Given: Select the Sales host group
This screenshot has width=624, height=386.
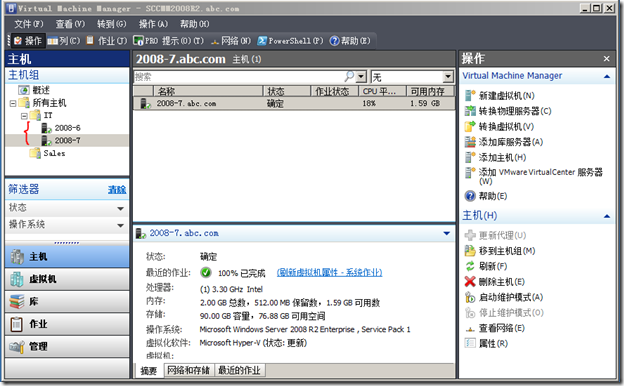Looking at the screenshot, I should coord(48,153).
